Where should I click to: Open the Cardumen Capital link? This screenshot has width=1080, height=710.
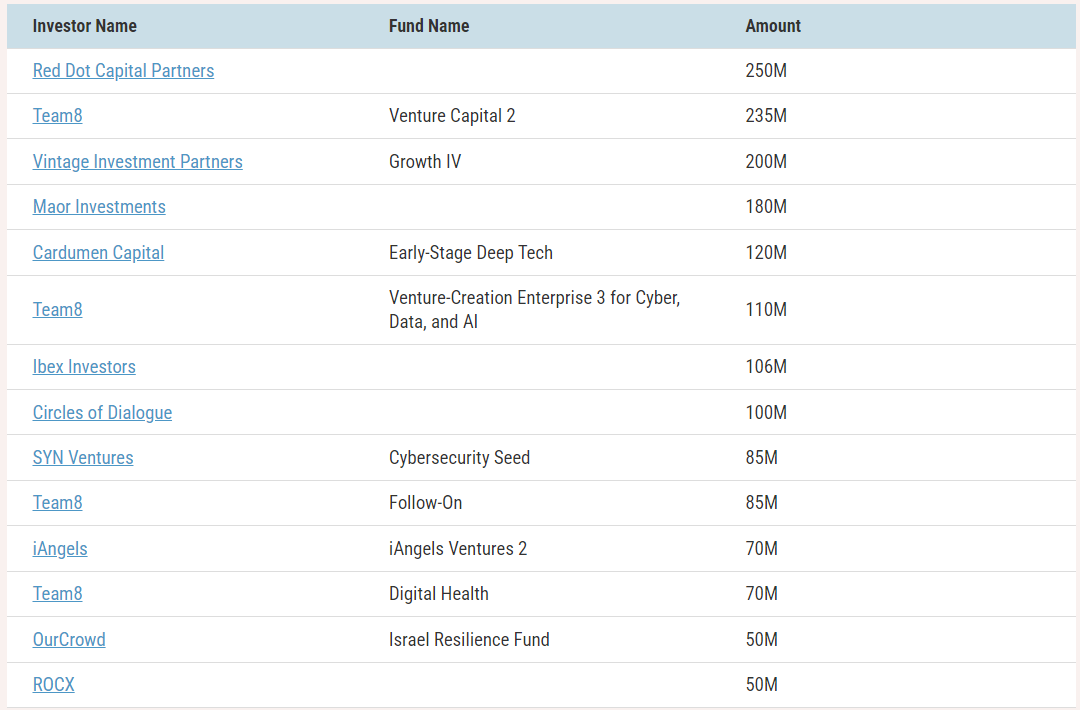pos(98,253)
